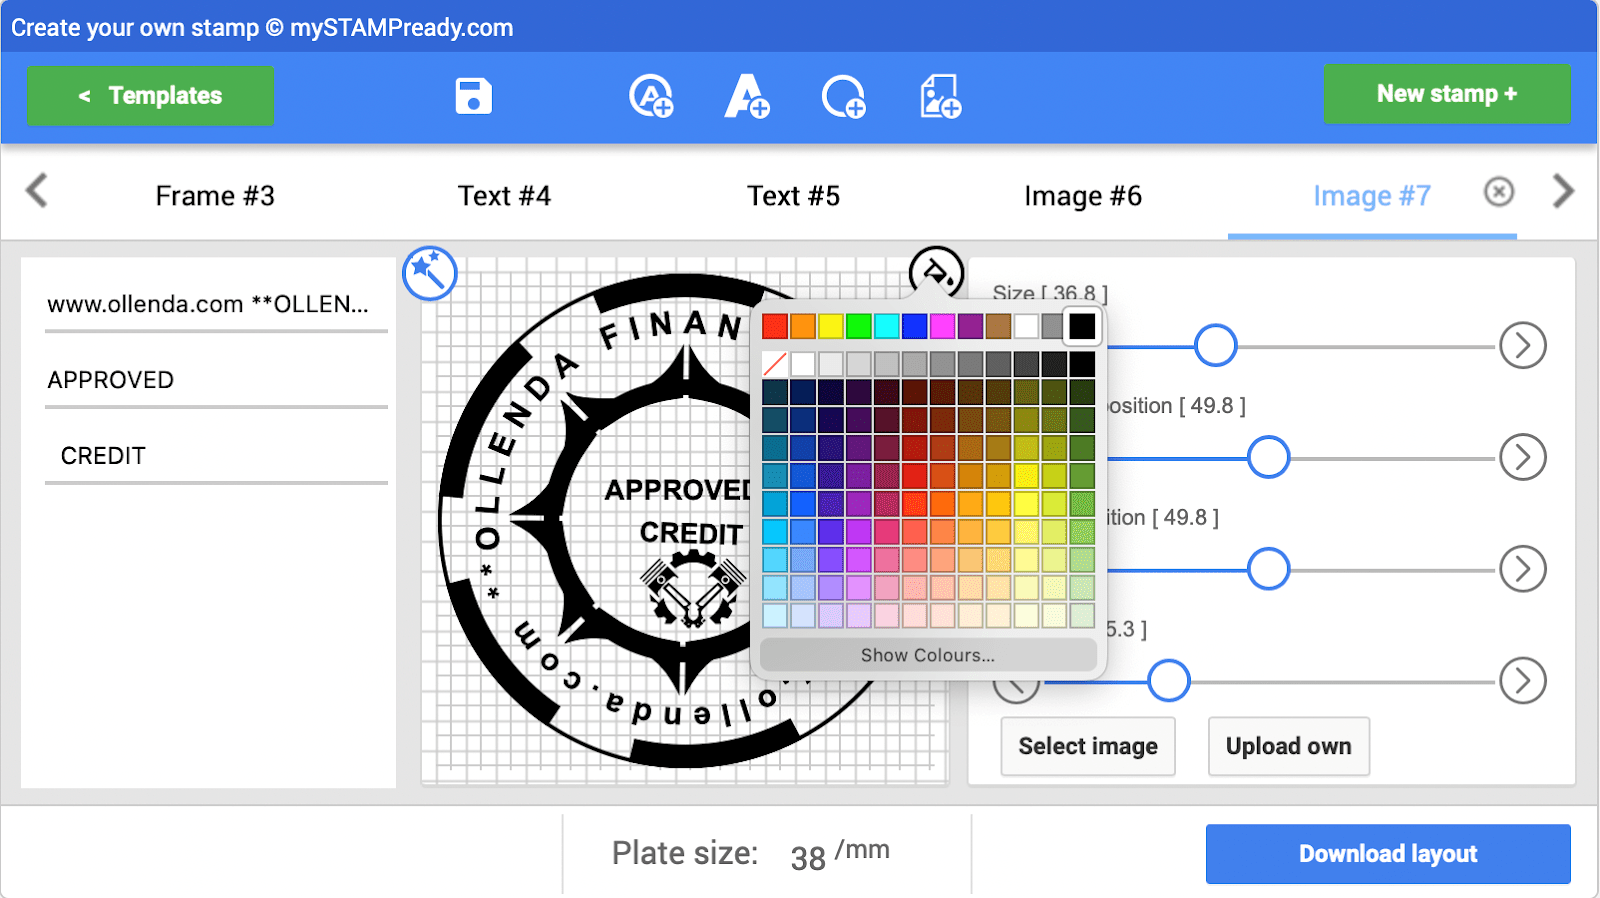Add a new circle frame element
Viewport: 1600px width, 898px height.
pos(843,97)
